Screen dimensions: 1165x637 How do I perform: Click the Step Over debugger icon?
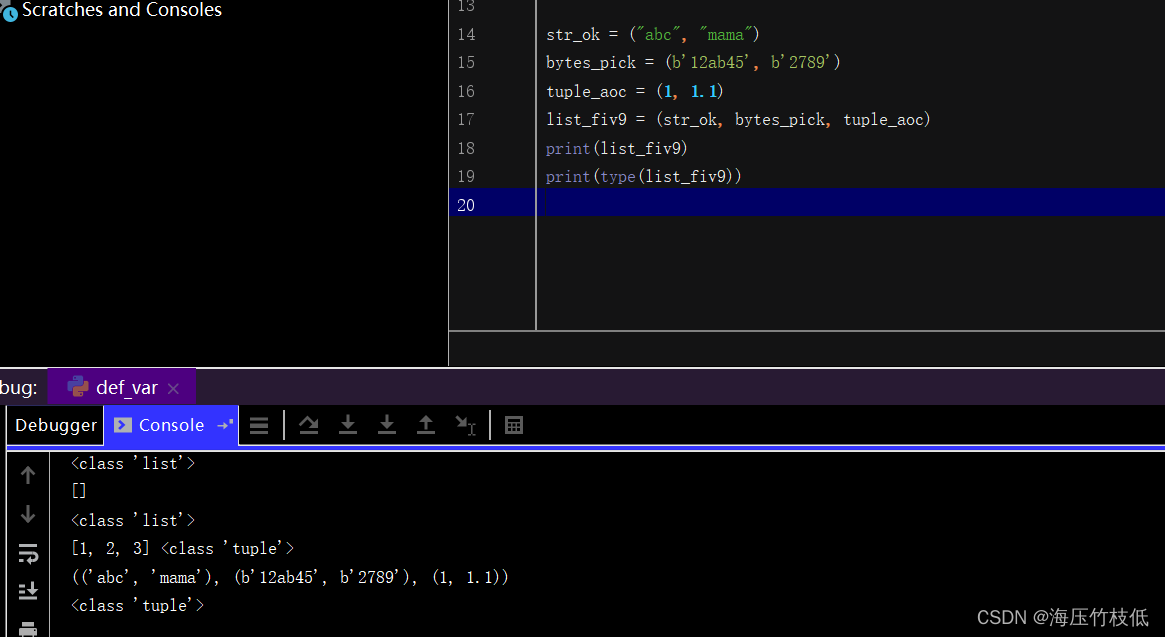(308, 424)
